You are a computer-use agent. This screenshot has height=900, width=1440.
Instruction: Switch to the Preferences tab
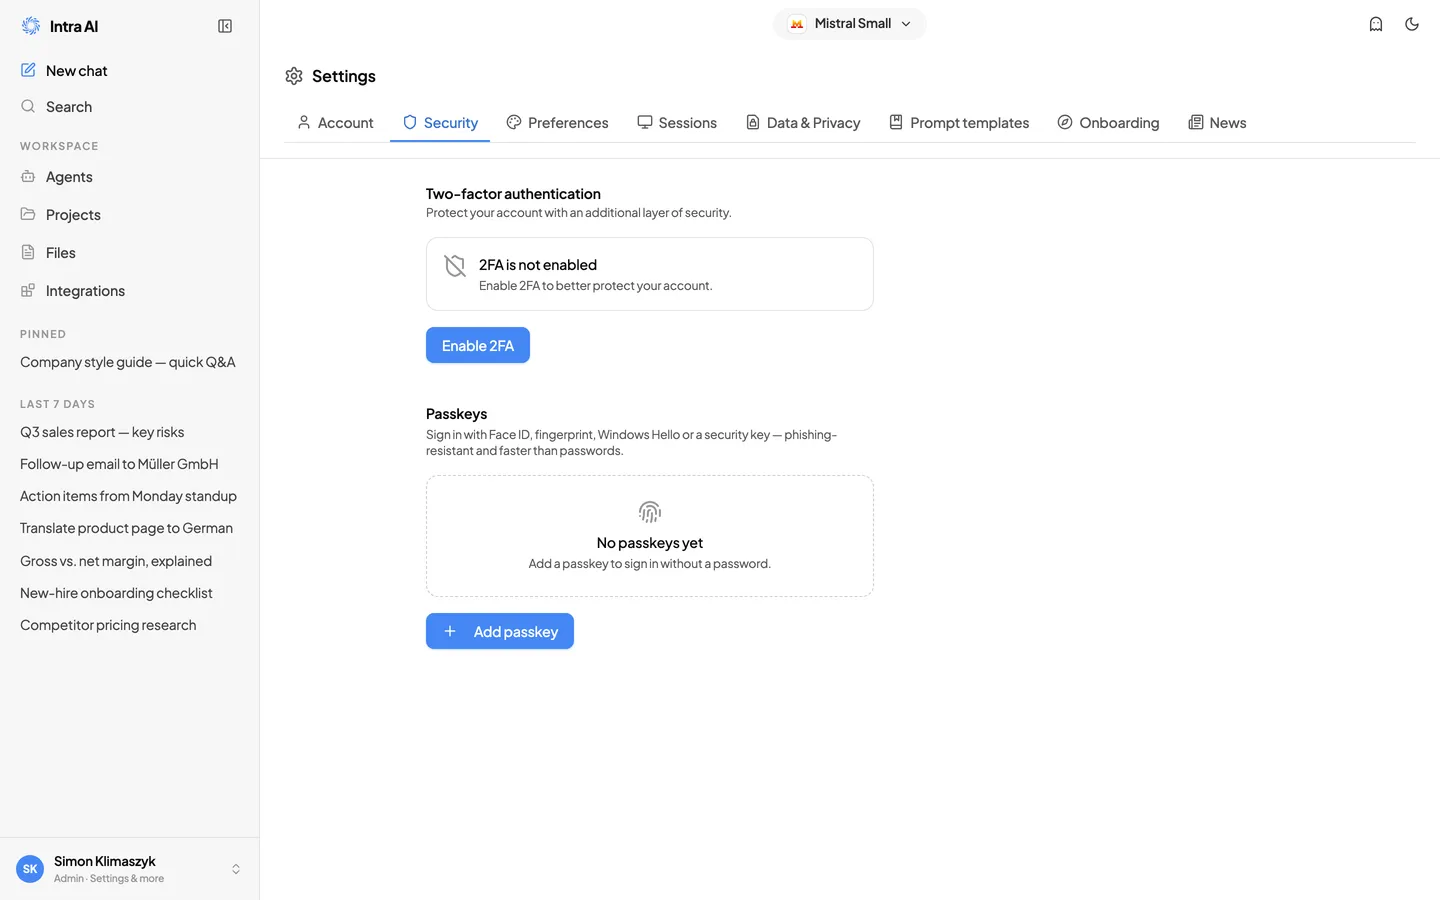click(557, 123)
